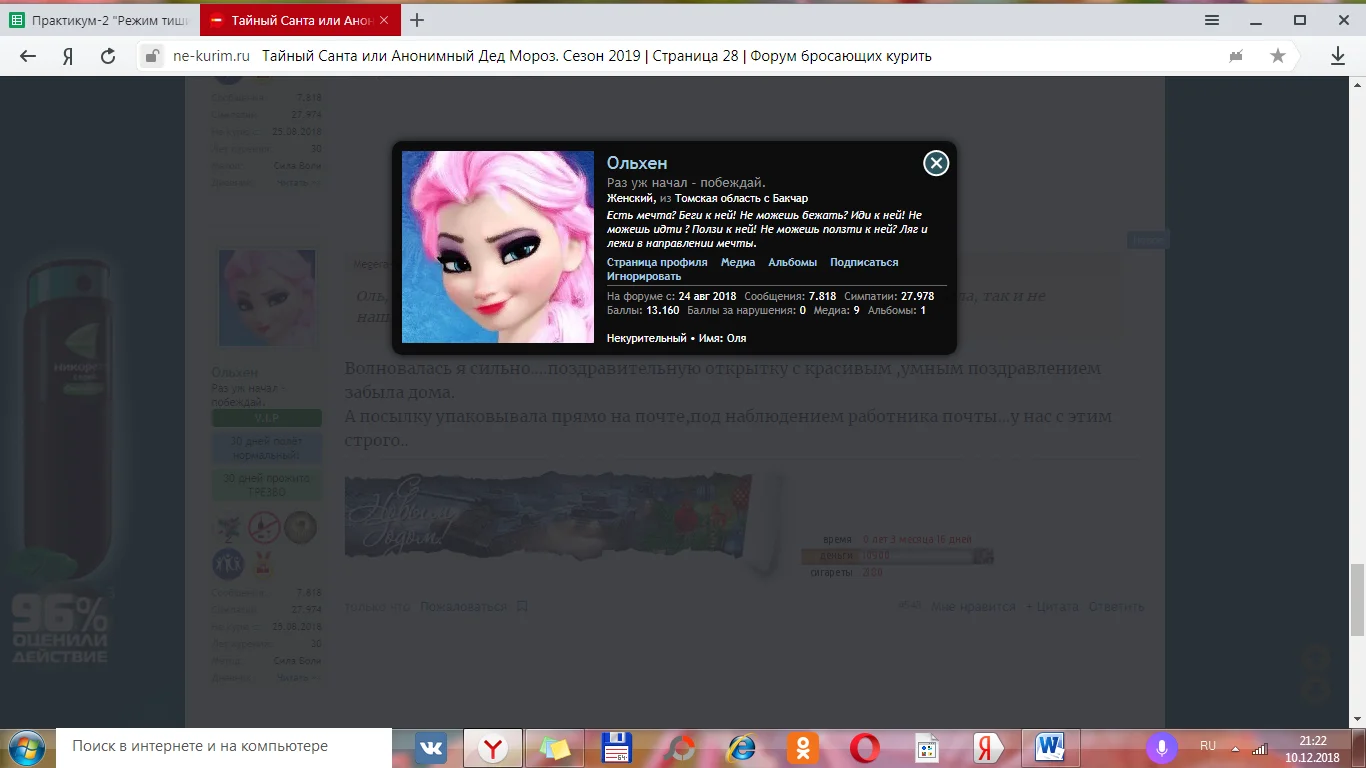
Task: Reload the current page
Action: [x=108, y=56]
